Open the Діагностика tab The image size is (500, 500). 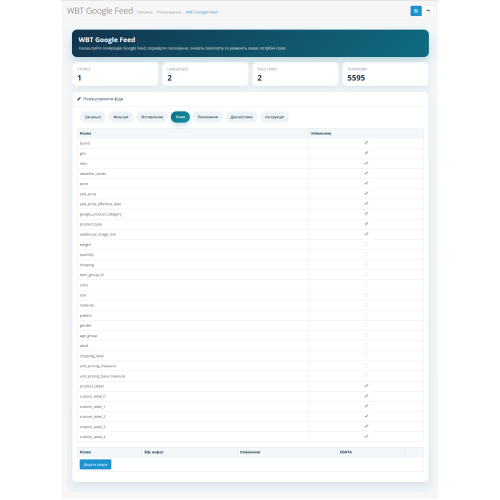click(241, 117)
